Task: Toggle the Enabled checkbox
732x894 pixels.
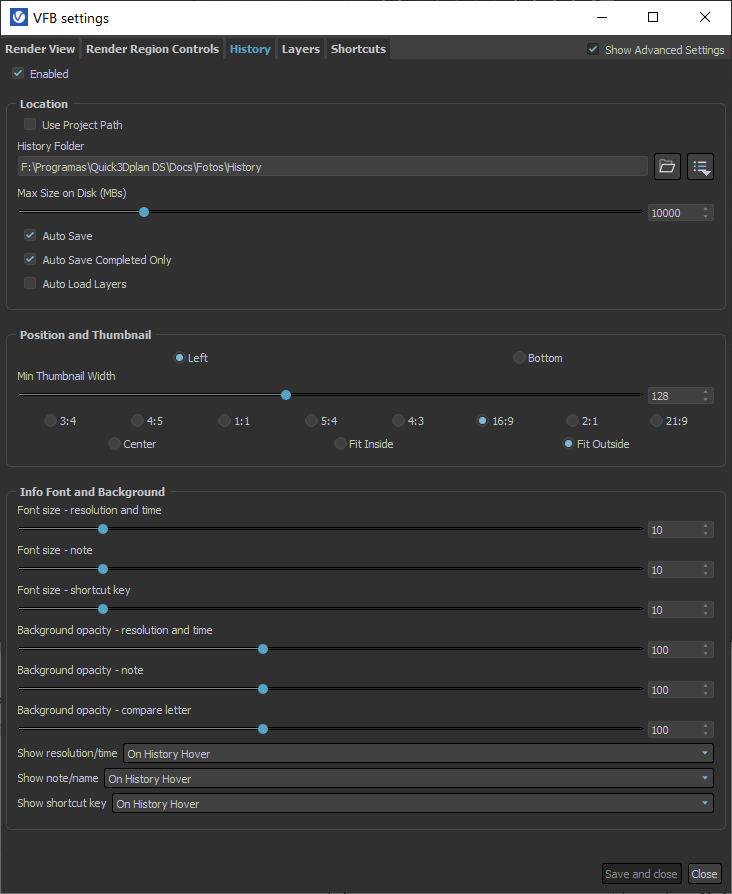Action: [x=18, y=74]
